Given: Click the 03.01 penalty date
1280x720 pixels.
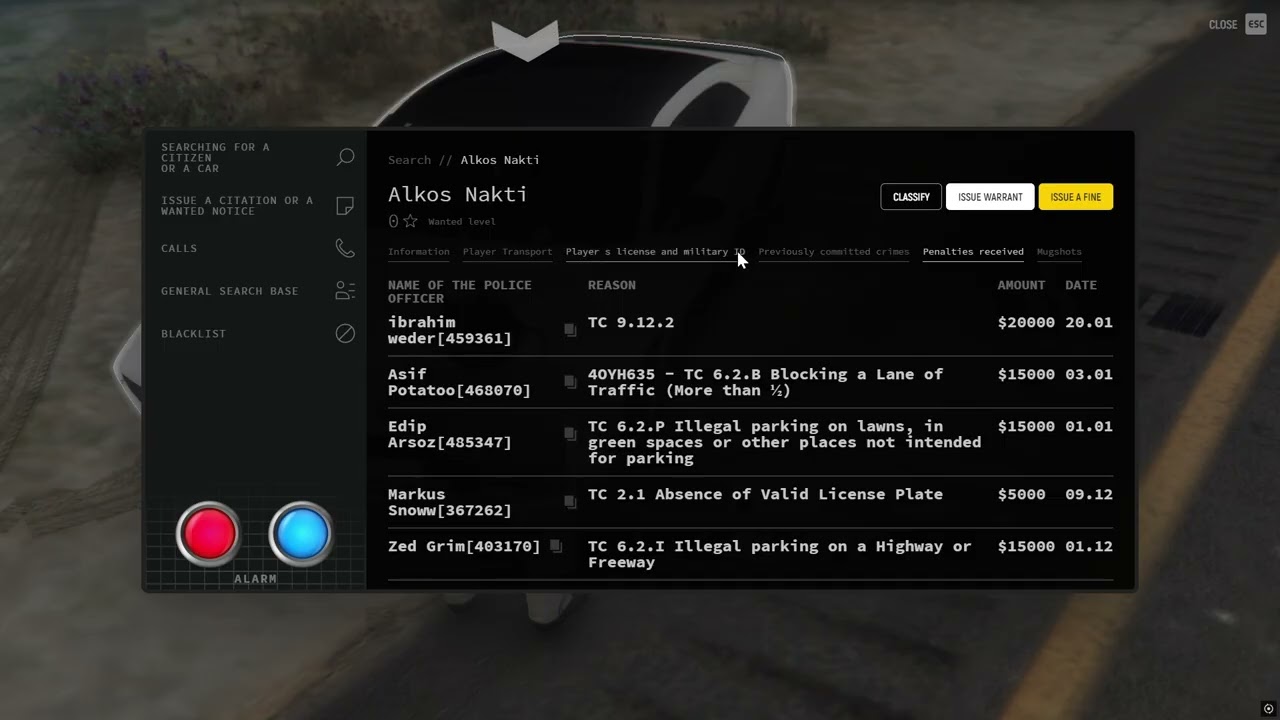Looking at the screenshot, I should [x=1089, y=374].
